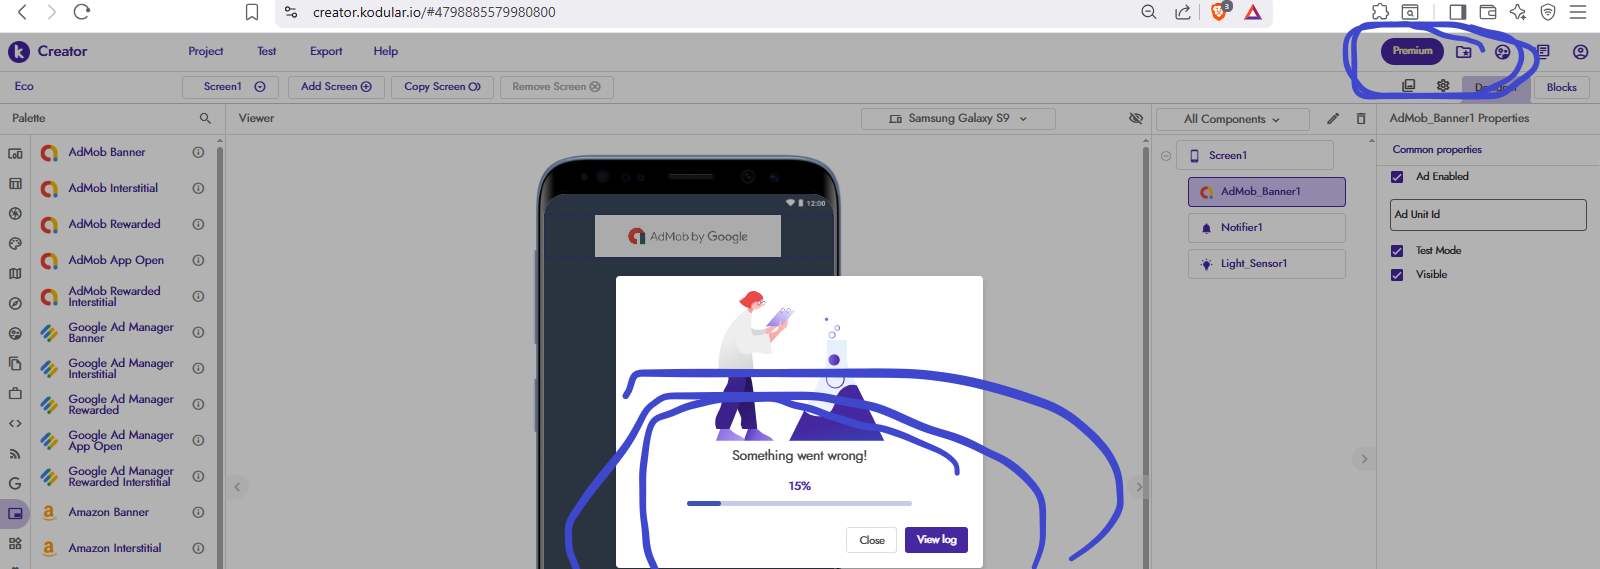This screenshot has height=569, width=1600.
Task: Select Notifier1 in the component tree
Action: (1266, 228)
